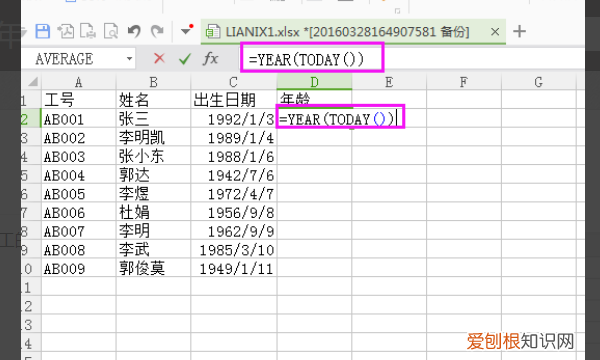Click cell AB008
Image resolution: width=600 pixels, height=360 pixels.
(x=78, y=250)
